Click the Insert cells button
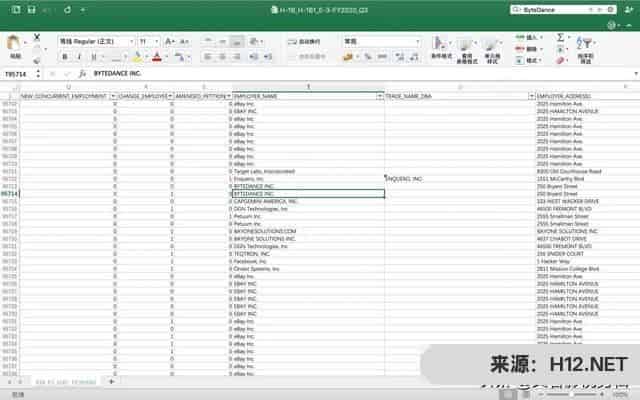This screenshot has height=400, width=640. click(529, 38)
